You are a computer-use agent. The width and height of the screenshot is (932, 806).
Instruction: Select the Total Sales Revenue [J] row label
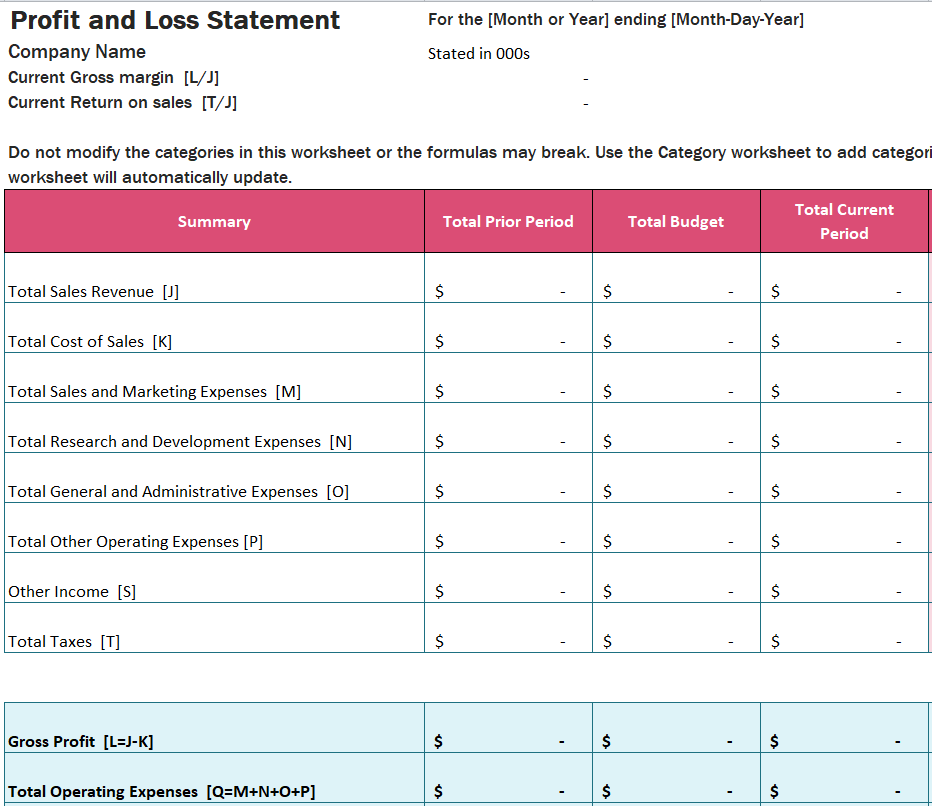(94, 291)
